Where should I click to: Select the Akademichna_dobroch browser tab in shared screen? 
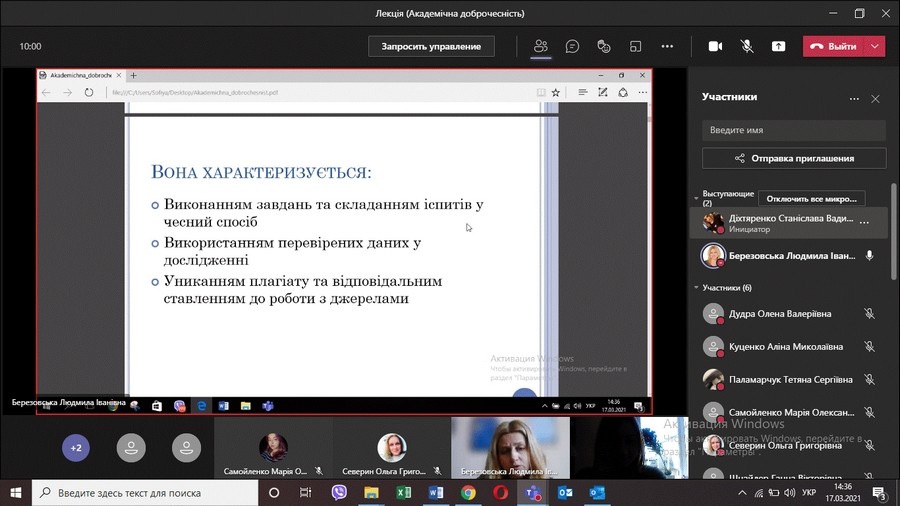tap(80, 75)
